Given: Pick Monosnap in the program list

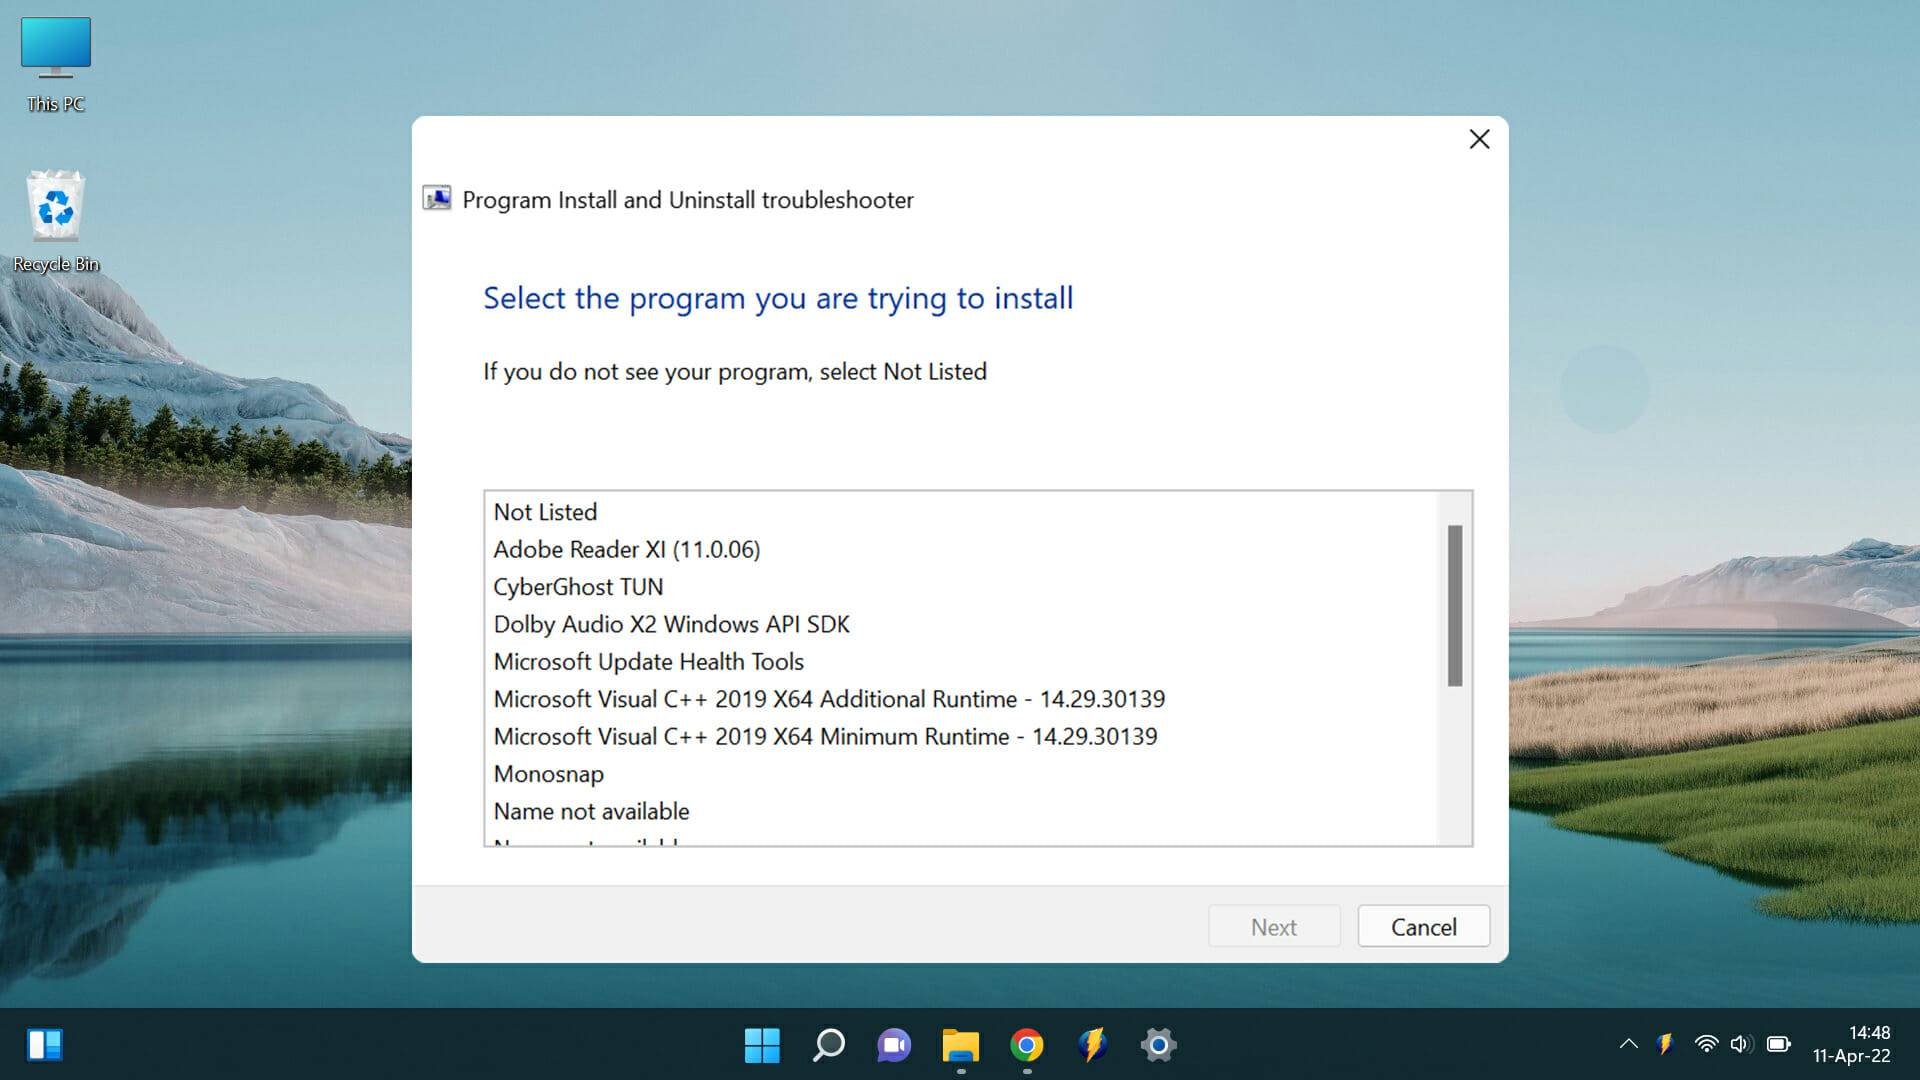Looking at the screenshot, I should 548,774.
